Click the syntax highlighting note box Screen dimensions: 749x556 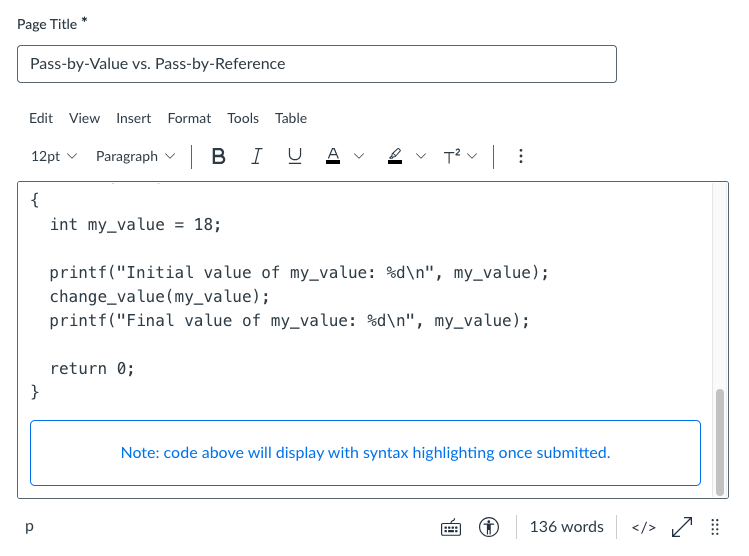click(365, 453)
